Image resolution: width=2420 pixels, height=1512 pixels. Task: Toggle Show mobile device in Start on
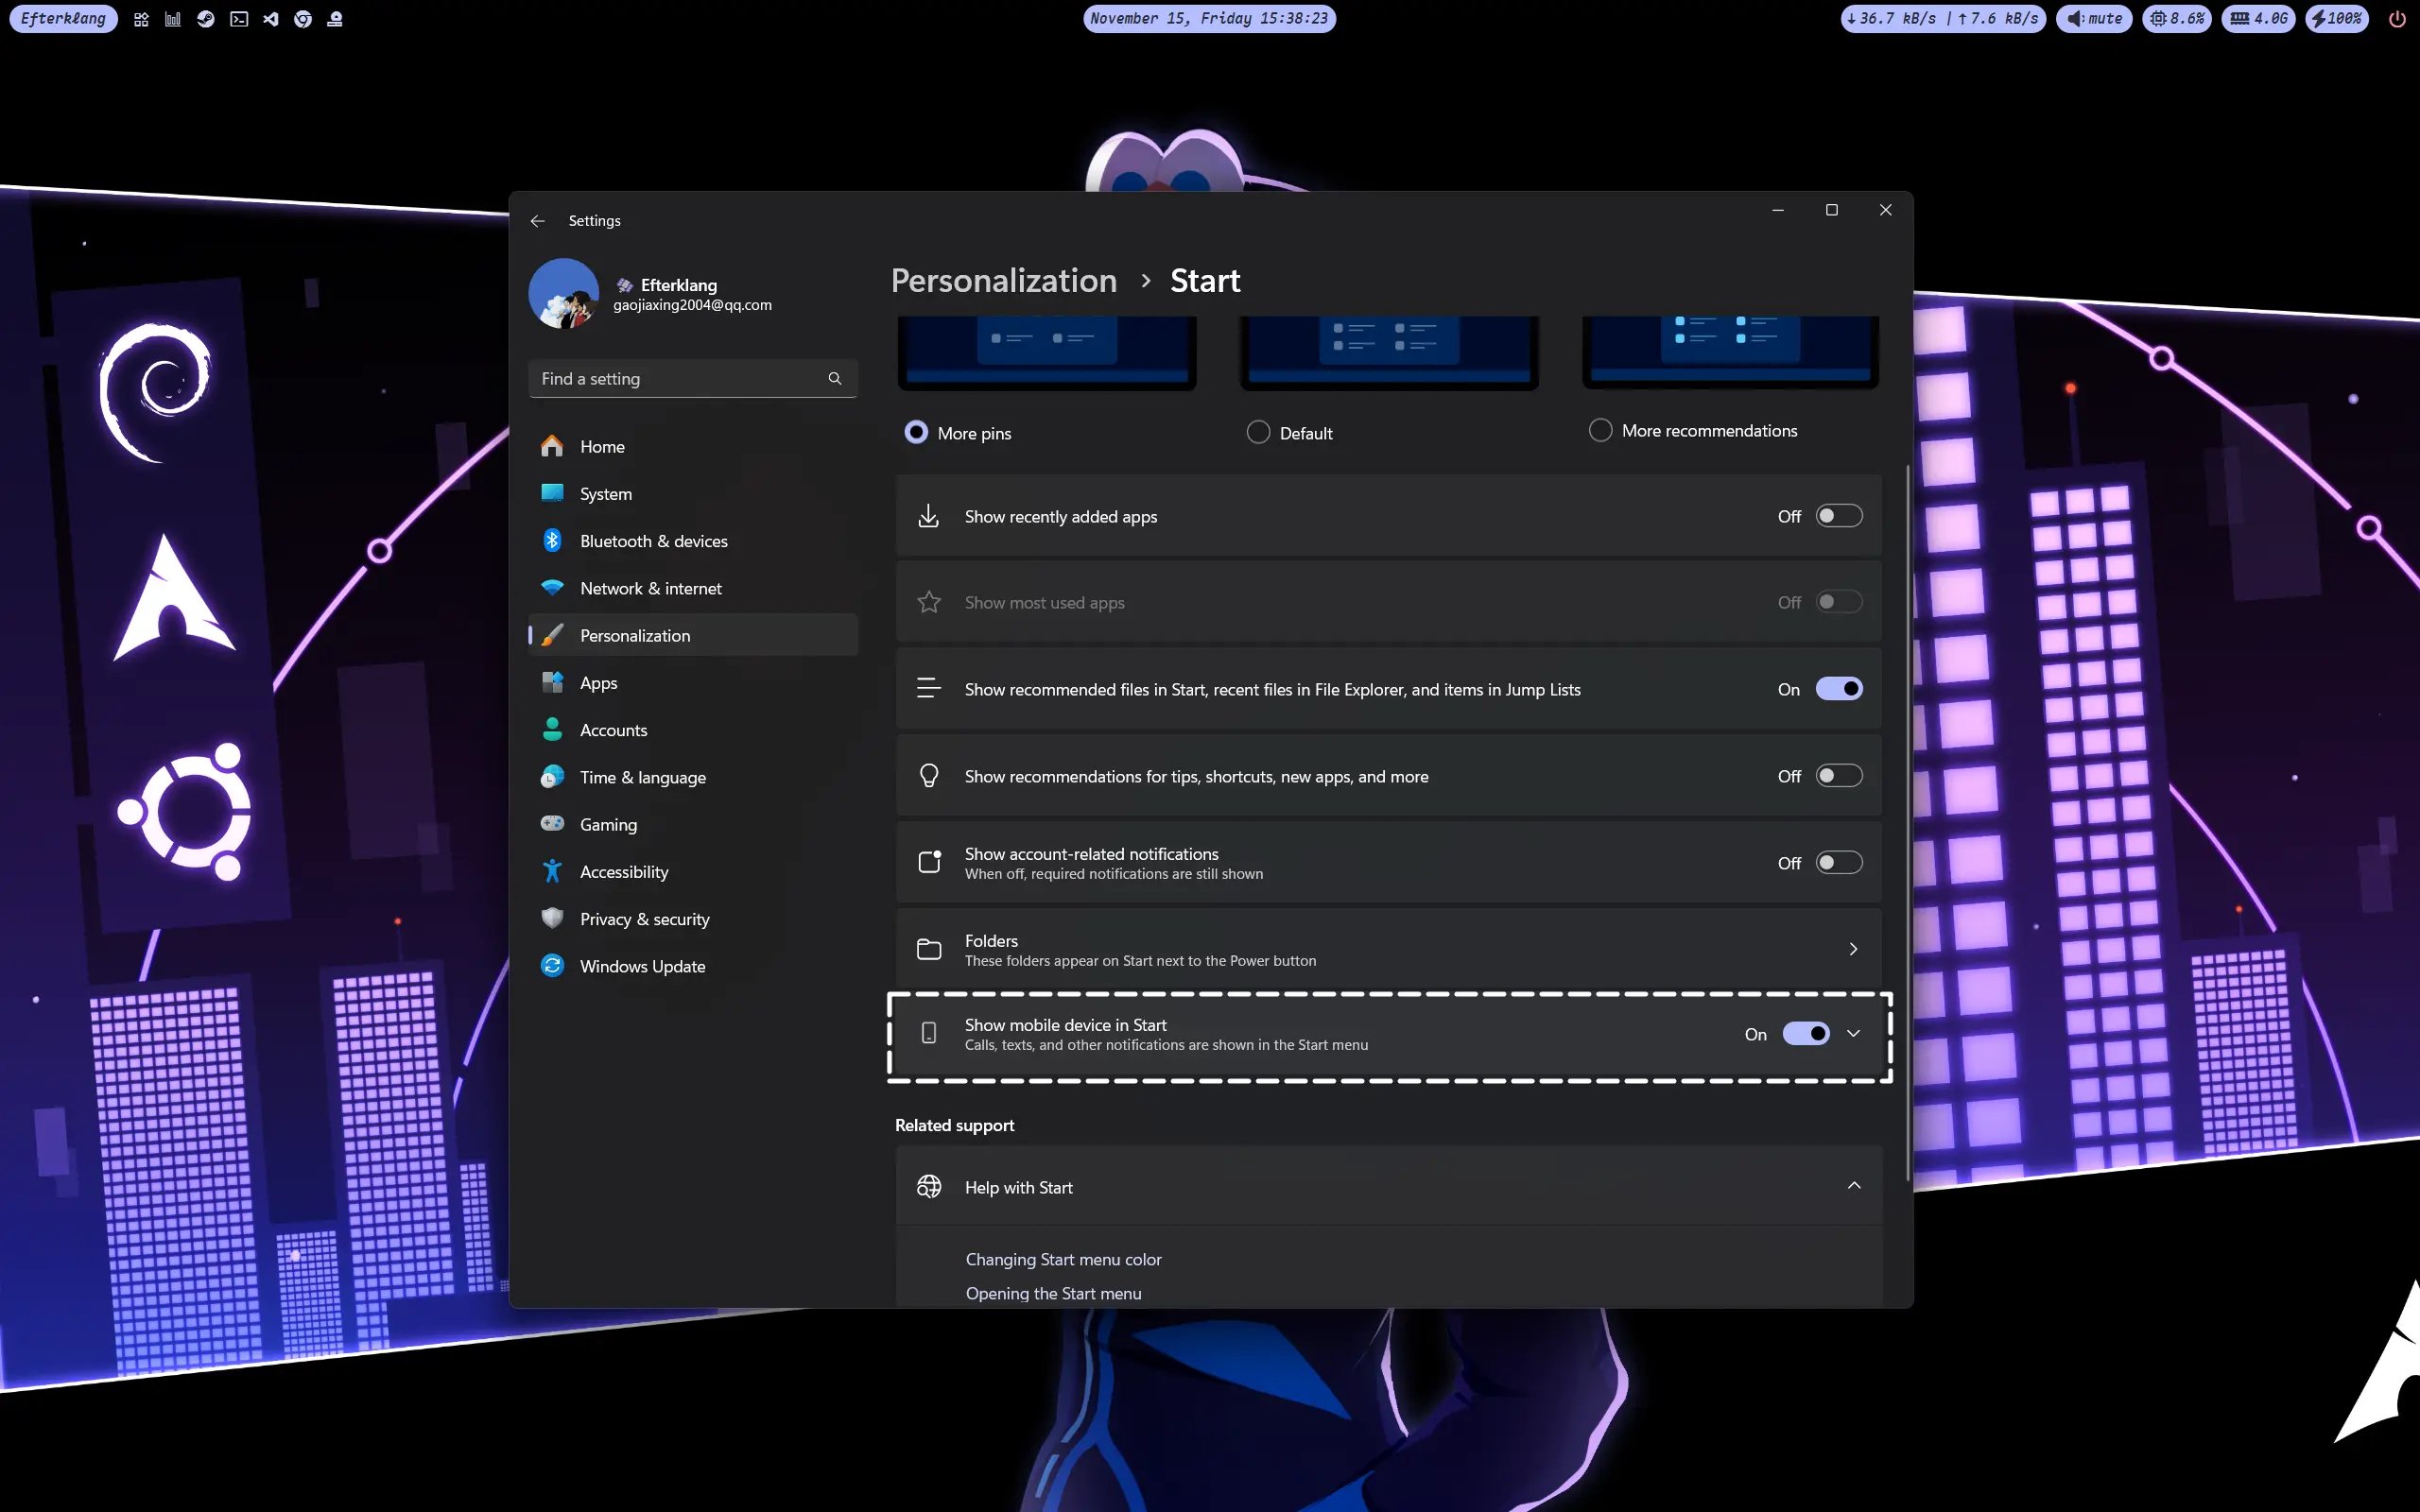click(1806, 1033)
